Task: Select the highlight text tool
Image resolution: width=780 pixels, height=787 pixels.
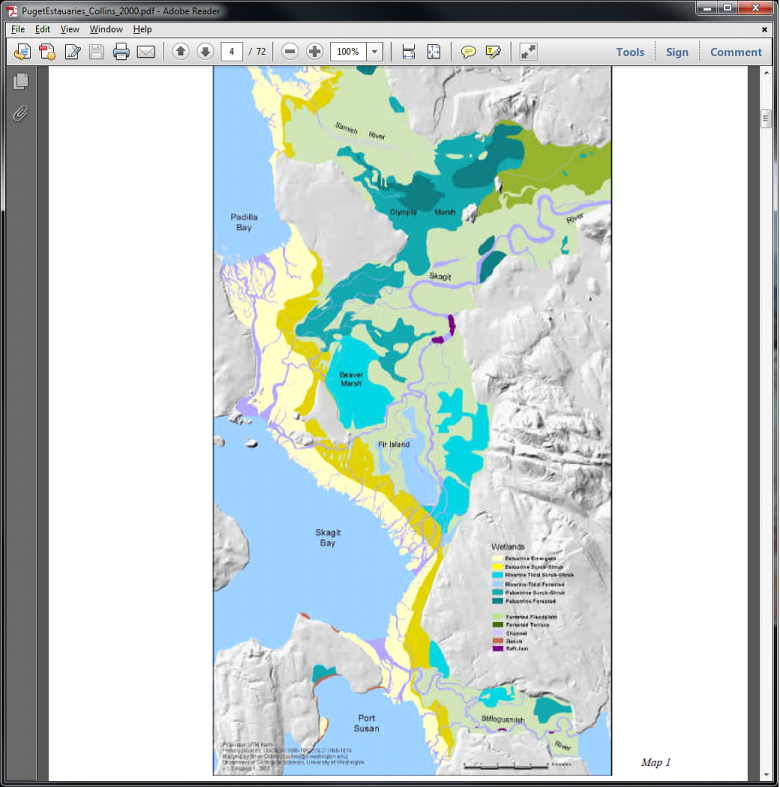Action: pos(493,52)
